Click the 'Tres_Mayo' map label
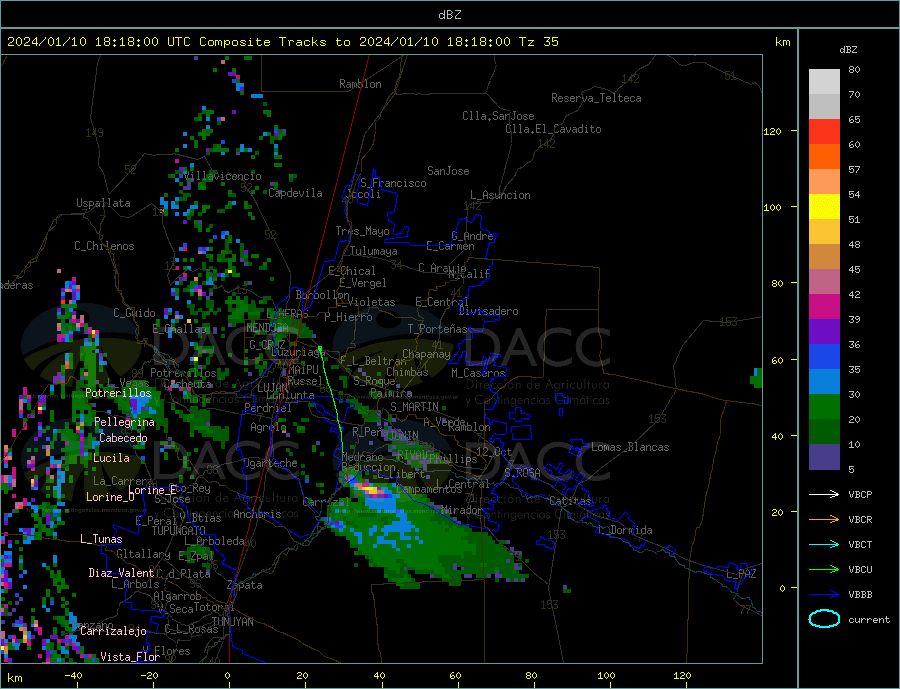The width and height of the screenshot is (900, 689). 362,231
